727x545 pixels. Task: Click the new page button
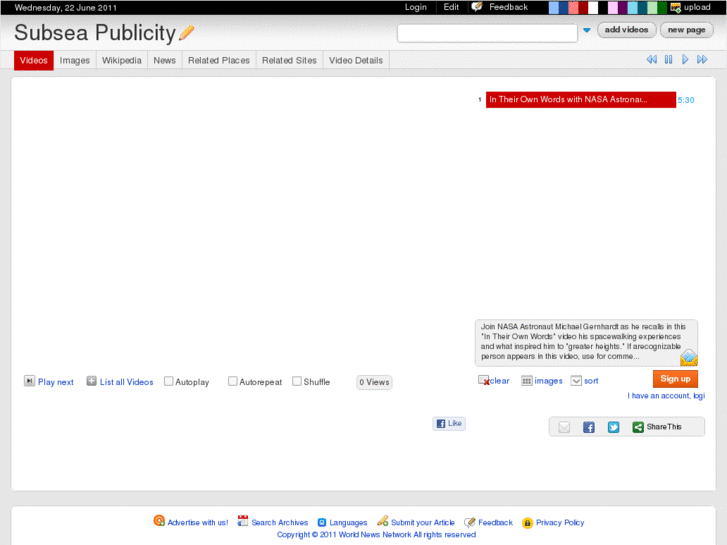click(687, 30)
